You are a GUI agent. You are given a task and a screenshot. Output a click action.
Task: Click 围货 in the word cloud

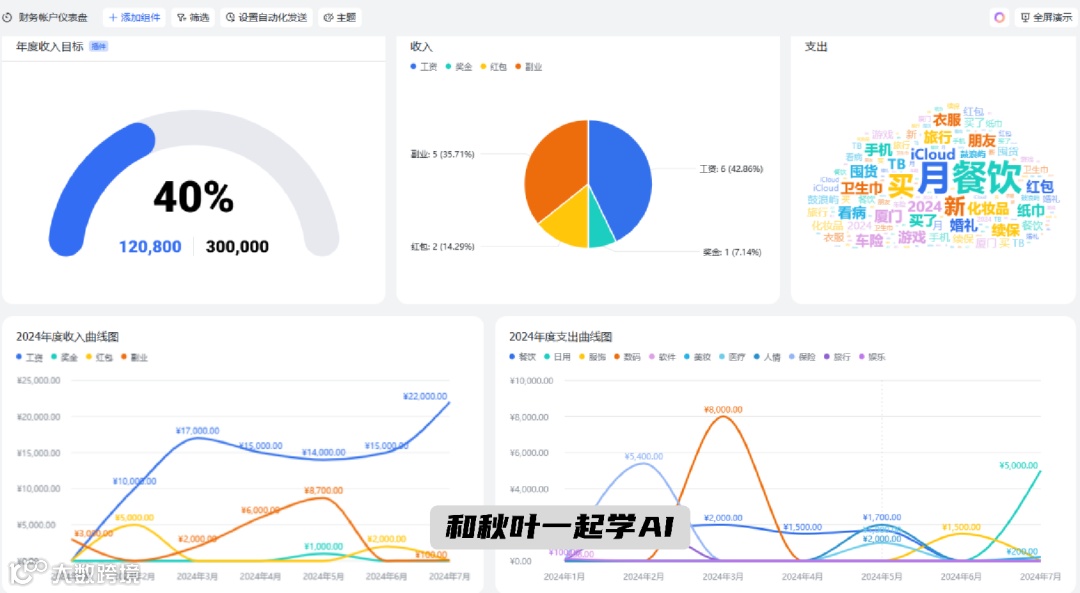(864, 171)
